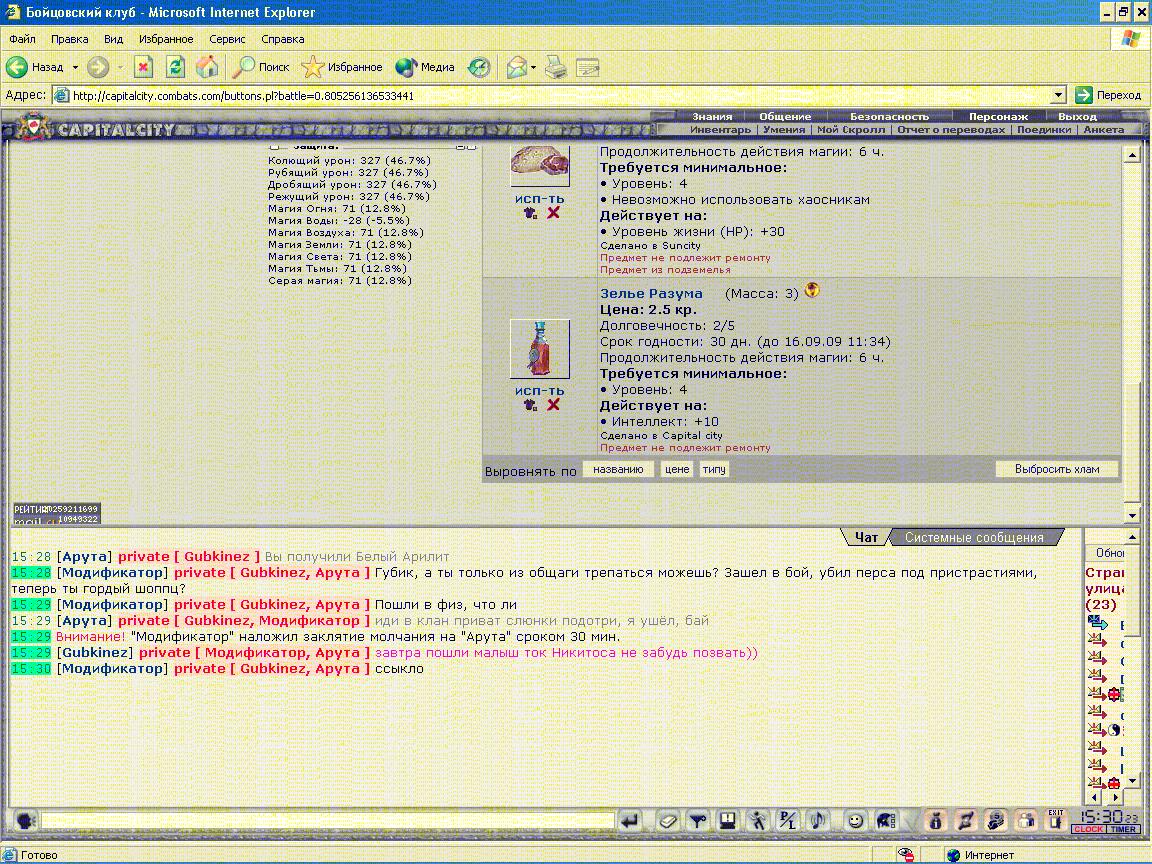
Task: Toggle the TIMER mode under the time display
Action: tap(1123, 829)
